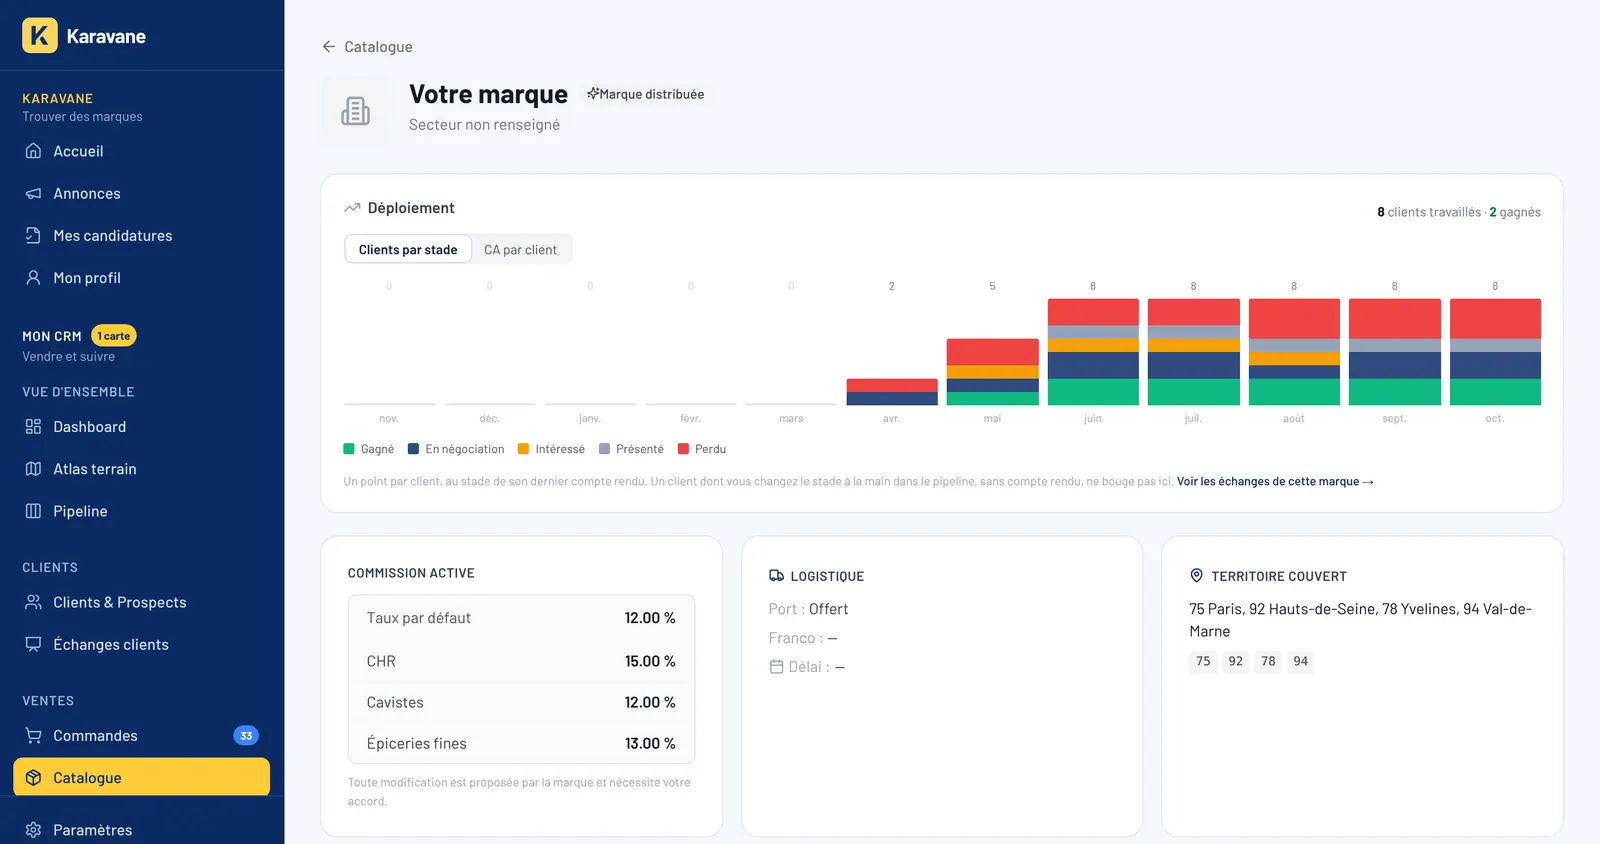Viewport: 1600px width, 844px height.
Task: Click the Commandes shopping cart icon
Action: [x=33, y=736]
